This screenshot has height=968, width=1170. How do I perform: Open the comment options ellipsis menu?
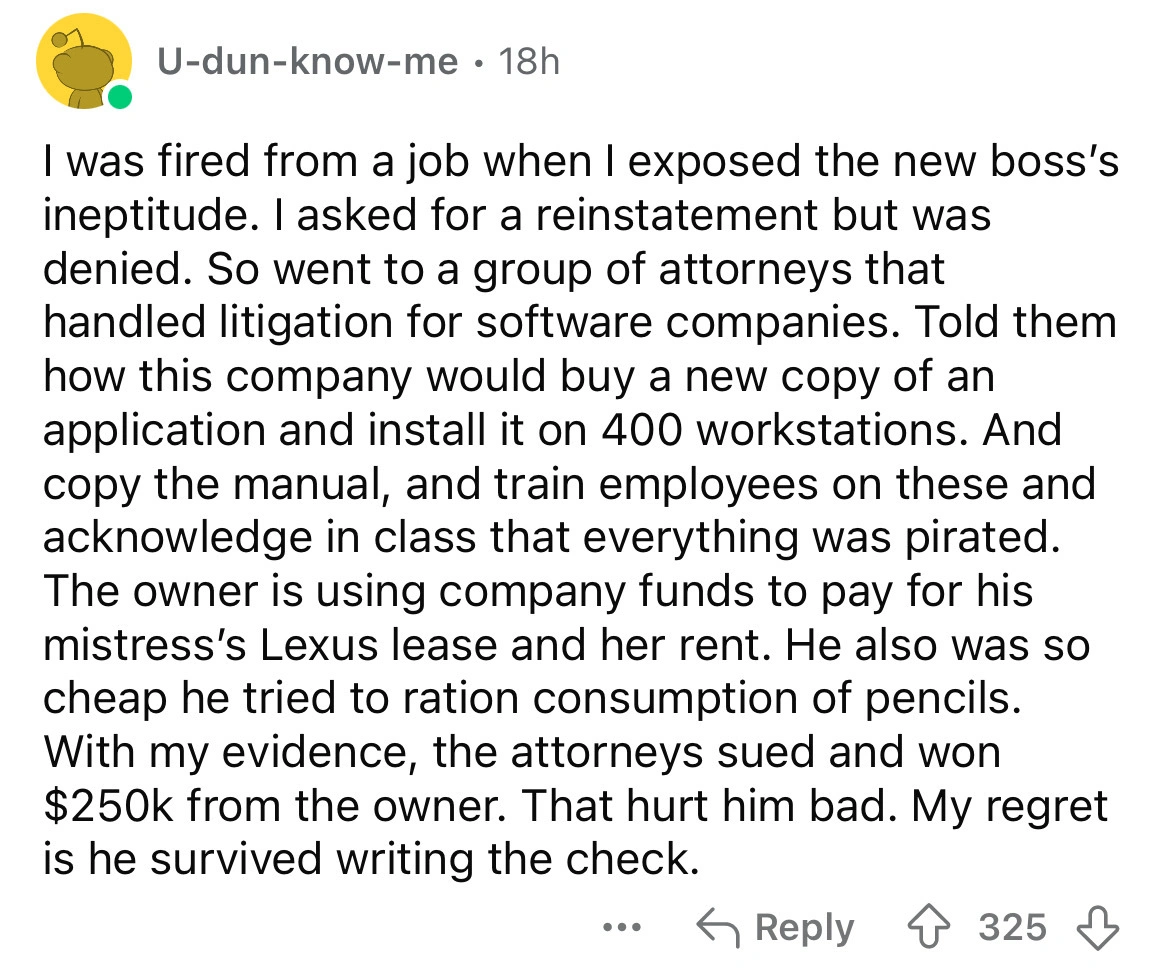(x=621, y=927)
